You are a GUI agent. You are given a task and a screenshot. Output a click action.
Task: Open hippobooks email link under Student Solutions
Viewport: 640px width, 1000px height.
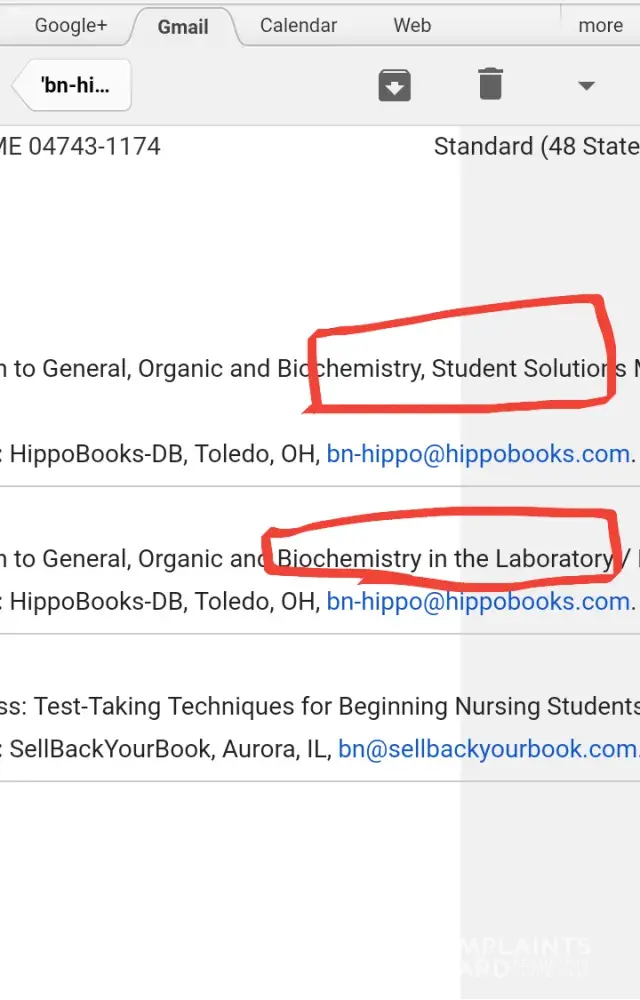click(x=478, y=454)
